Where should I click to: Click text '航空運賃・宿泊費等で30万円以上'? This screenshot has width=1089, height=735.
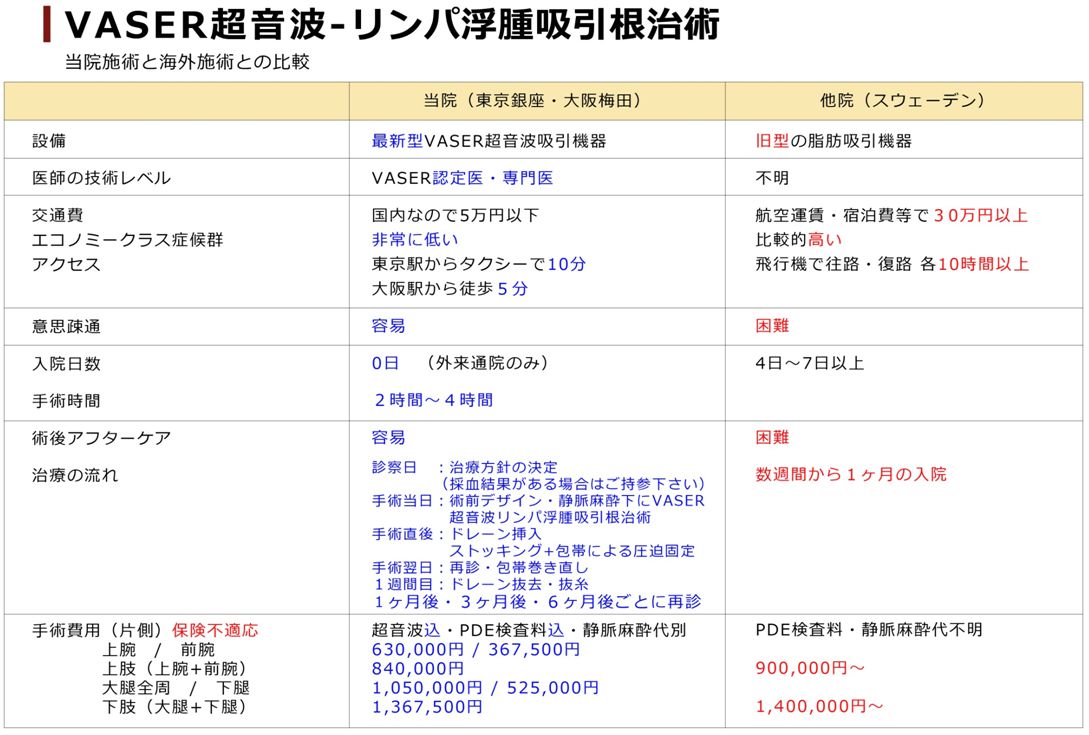click(x=892, y=215)
